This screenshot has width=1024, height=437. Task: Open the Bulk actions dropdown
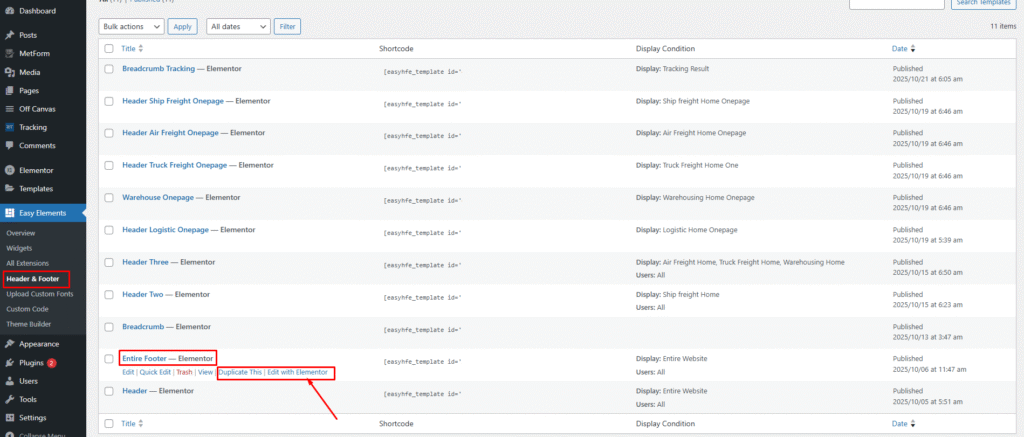pyautogui.click(x=131, y=26)
